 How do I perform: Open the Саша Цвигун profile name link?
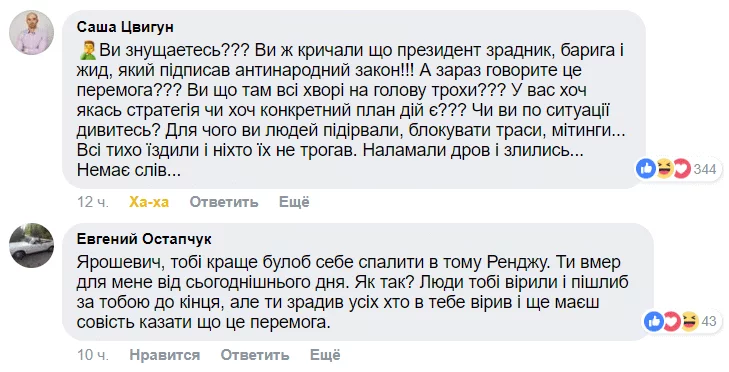click(x=125, y=27)
